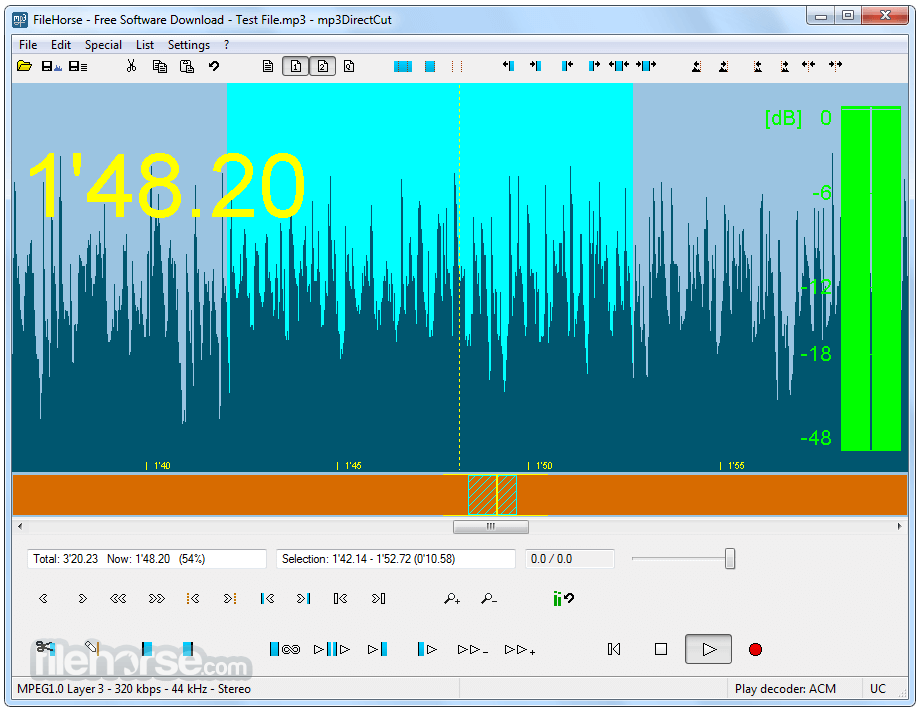Click the Total and Now time field
The image size is (920, 711).
pos(147,559)
